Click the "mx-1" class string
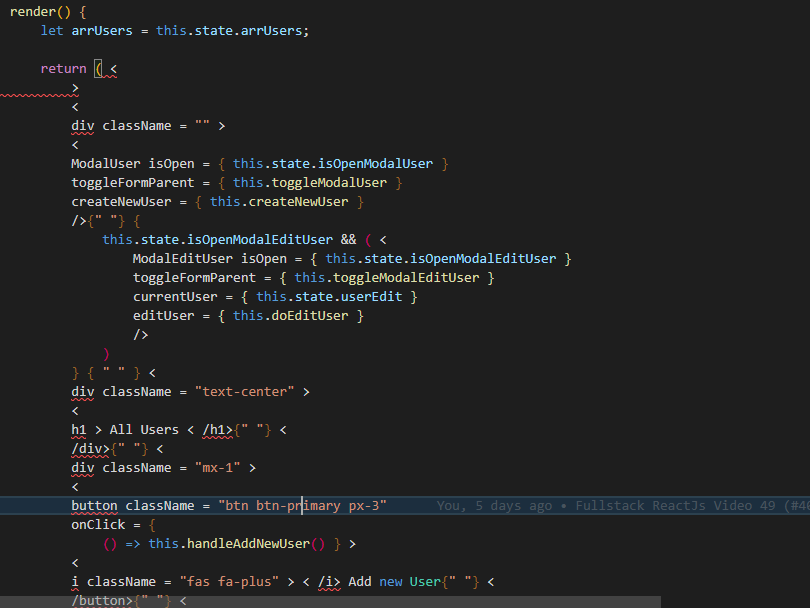810x608 pixels. pyautogui.click(x=217, y=467)
